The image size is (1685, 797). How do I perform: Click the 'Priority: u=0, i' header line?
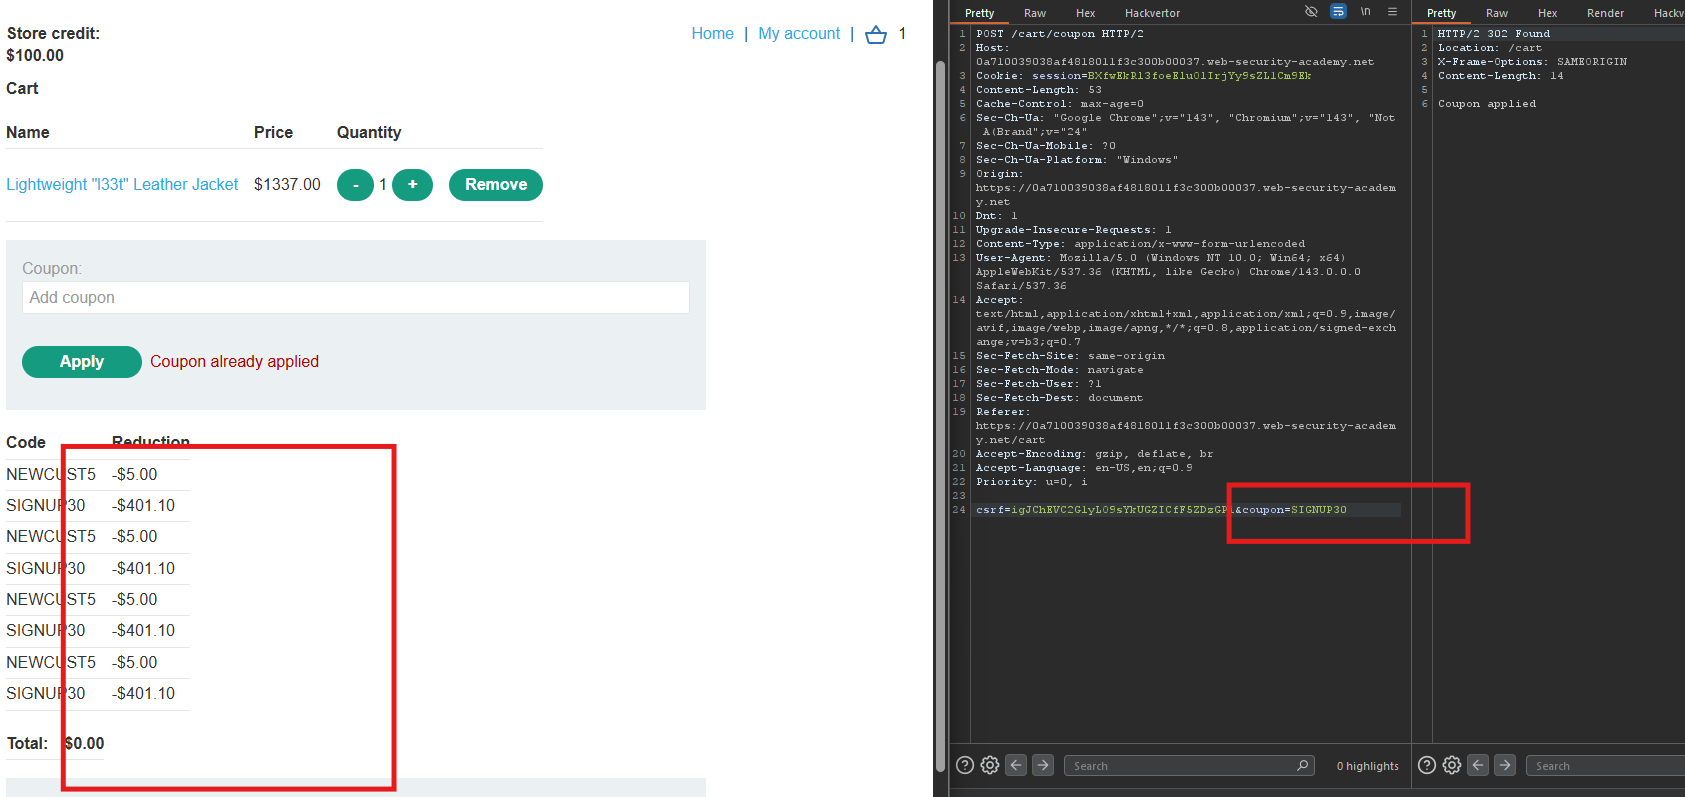1032,482
